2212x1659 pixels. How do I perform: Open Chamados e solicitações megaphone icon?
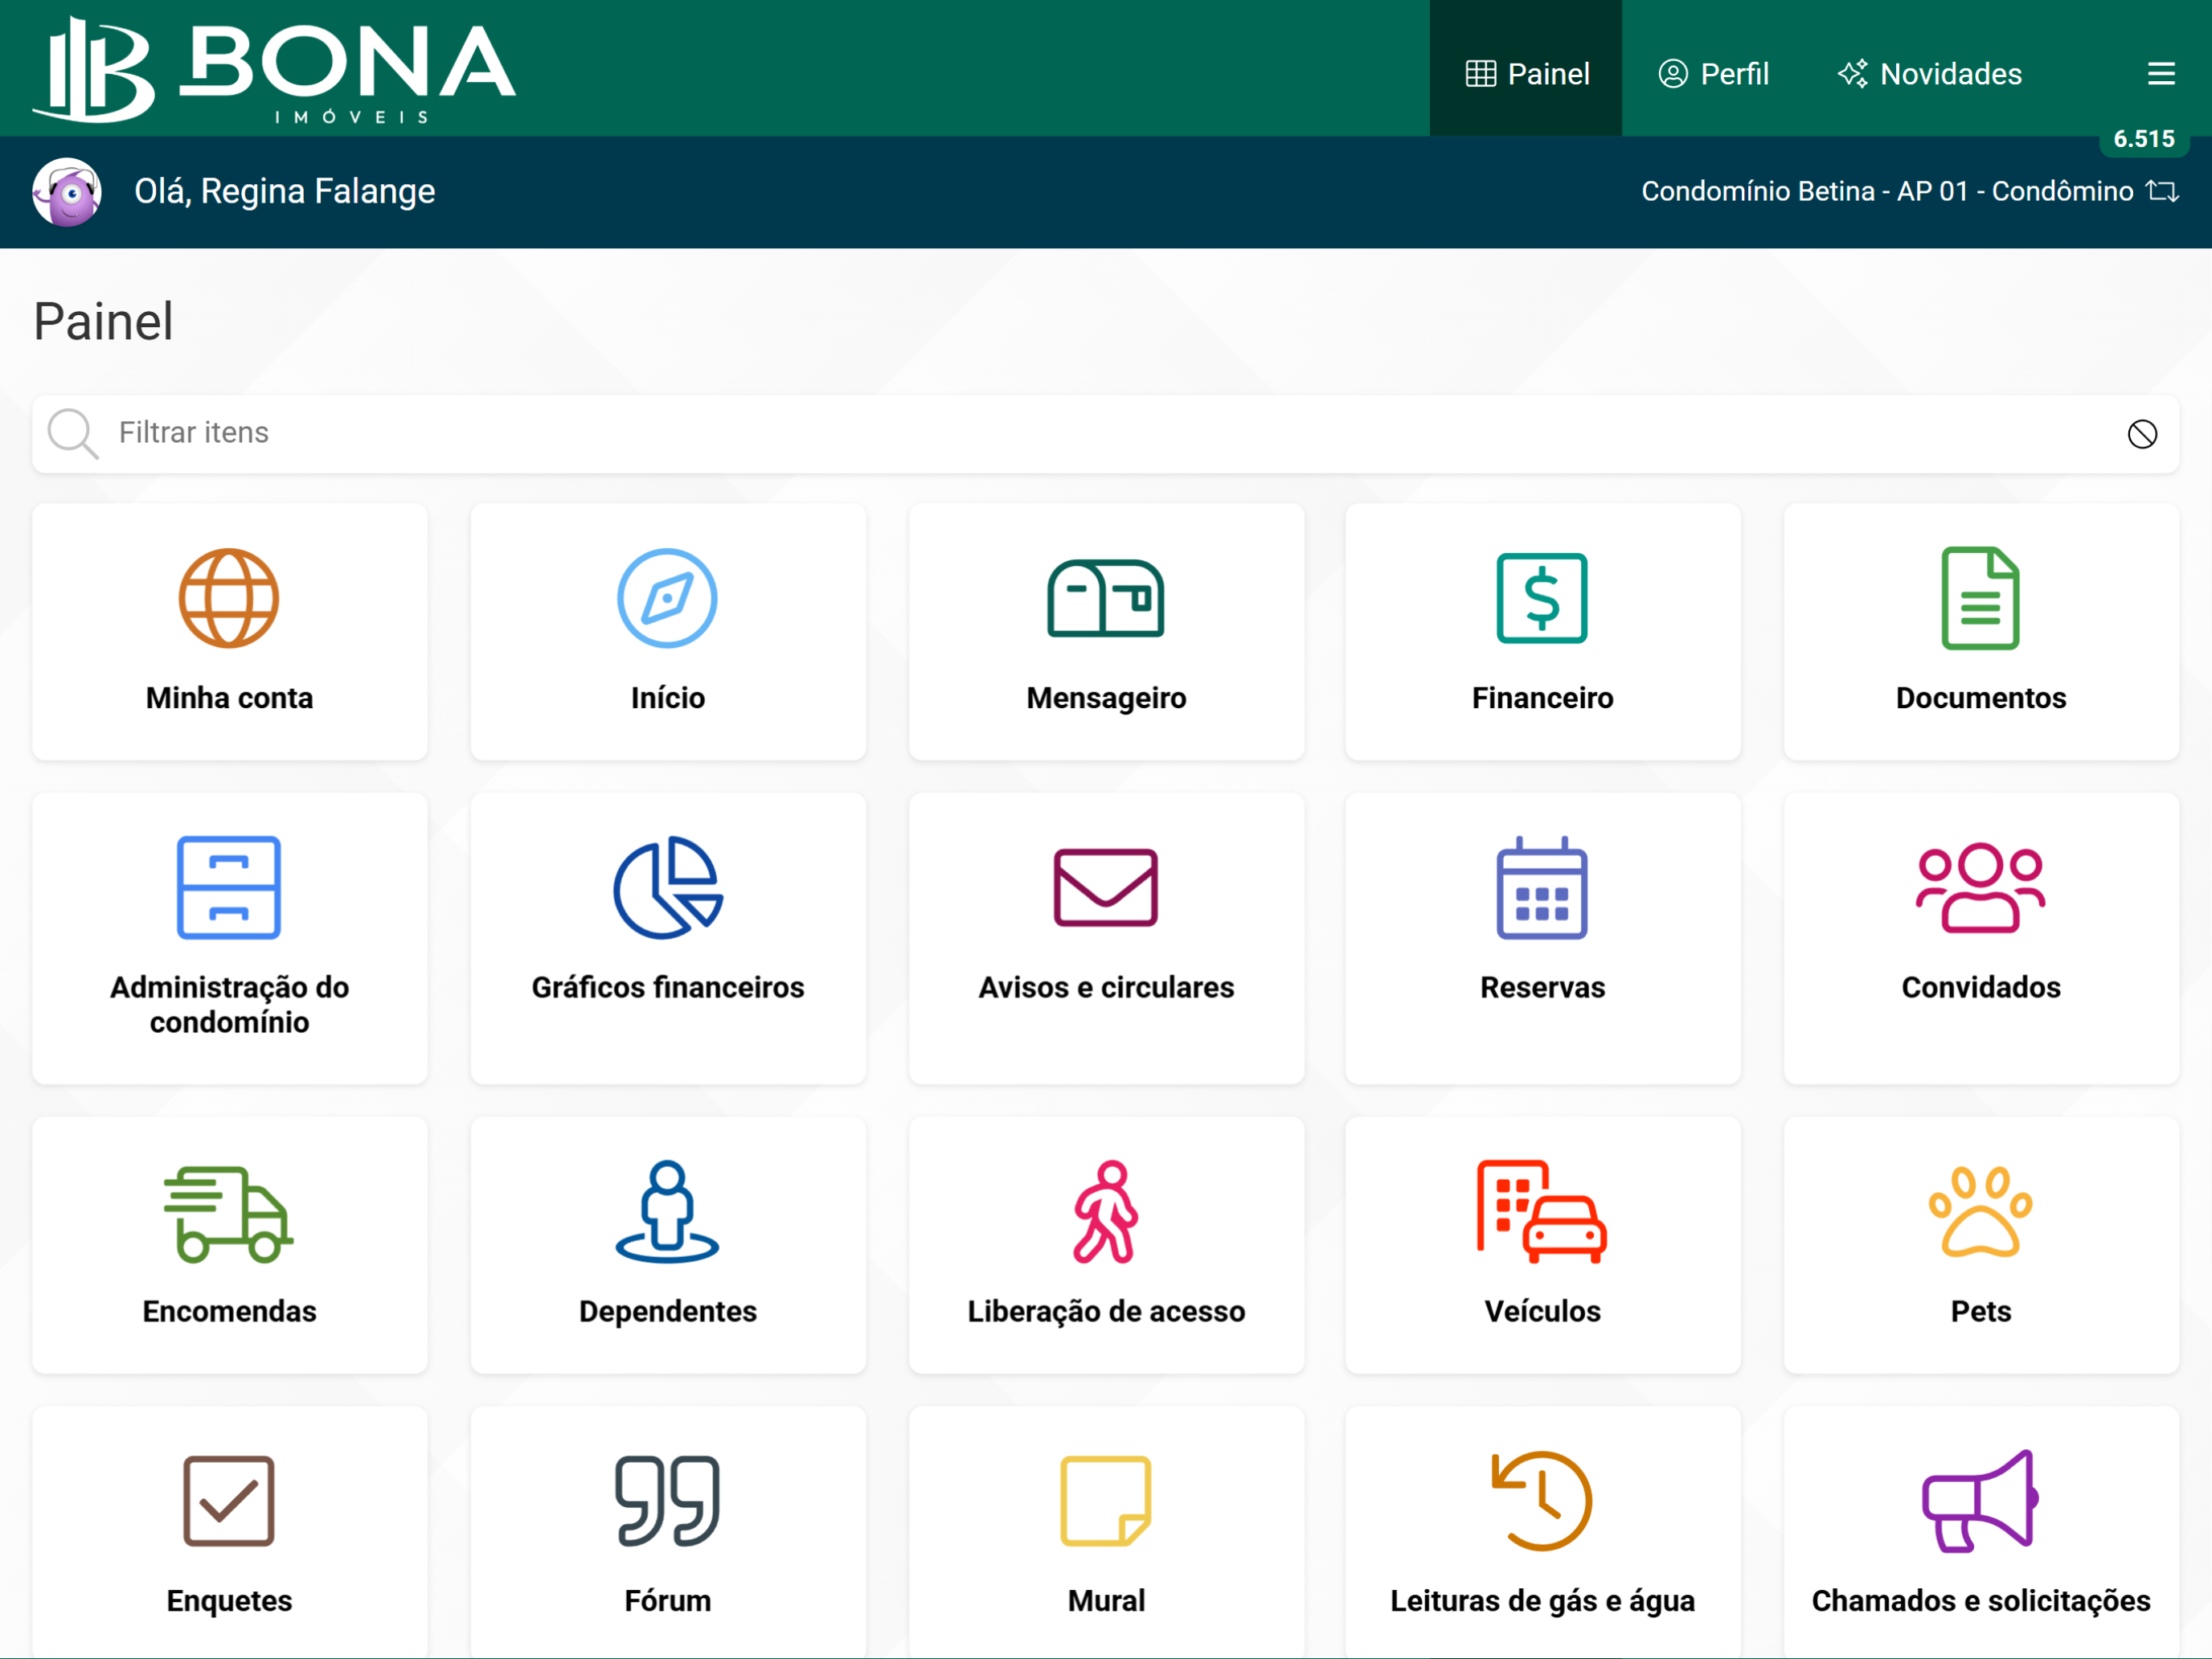(1980, 1500)
